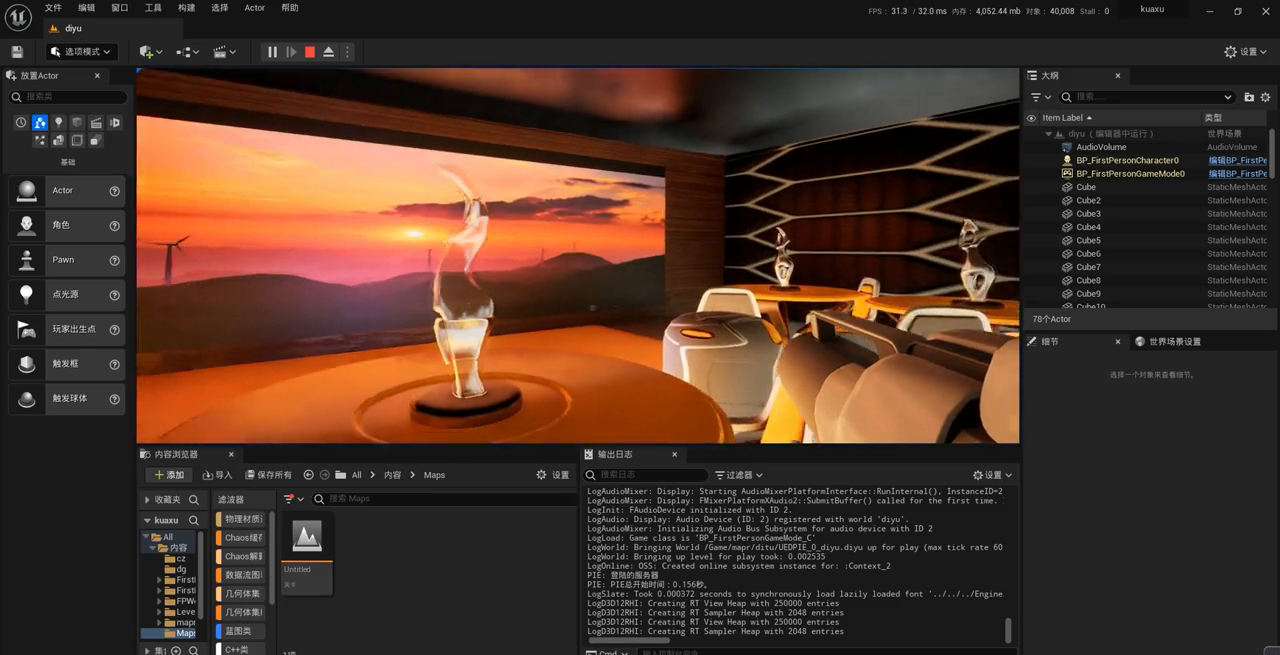The width and height of the screenshot is (1280, 655).
Task: Open the Content Browser 设置 button
Action: point(553,475)
